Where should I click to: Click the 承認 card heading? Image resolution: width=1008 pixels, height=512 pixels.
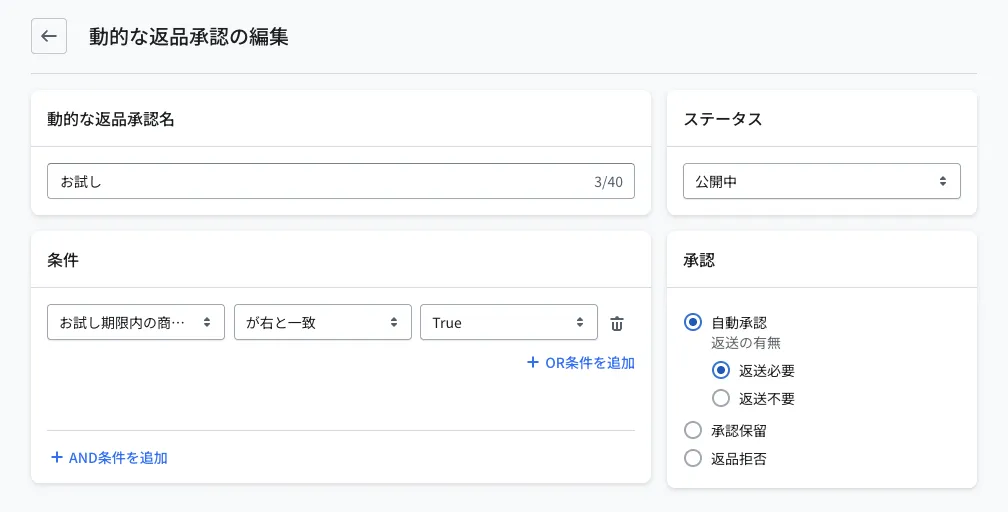click(699, 260)
